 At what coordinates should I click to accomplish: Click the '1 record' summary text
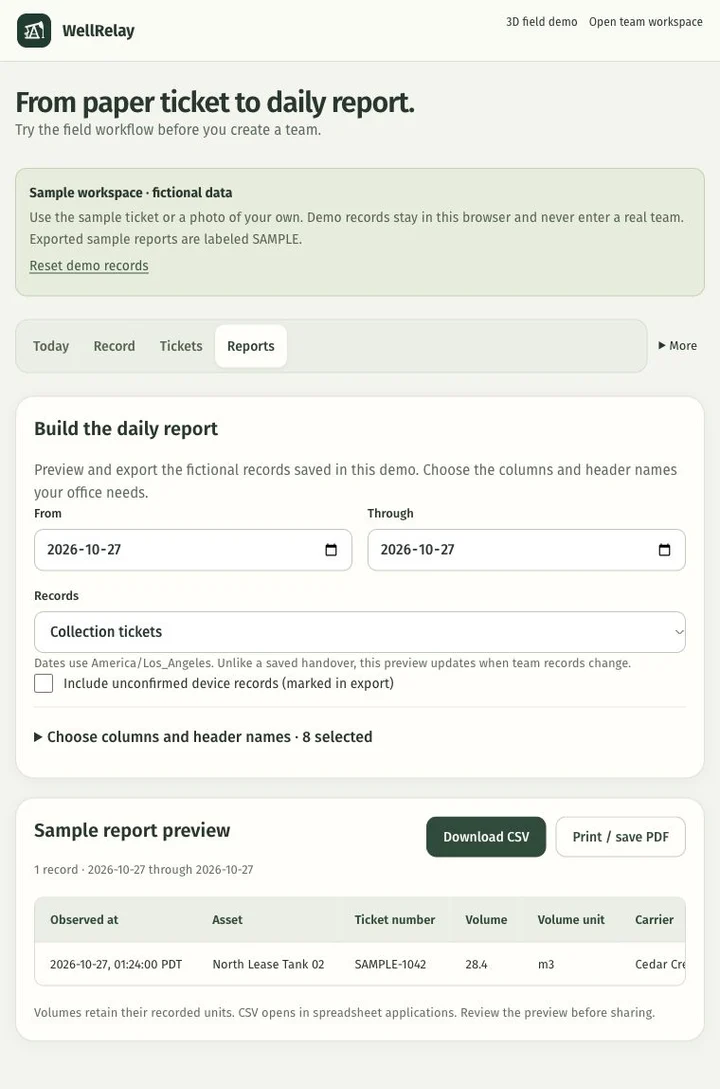coord(56,870)
